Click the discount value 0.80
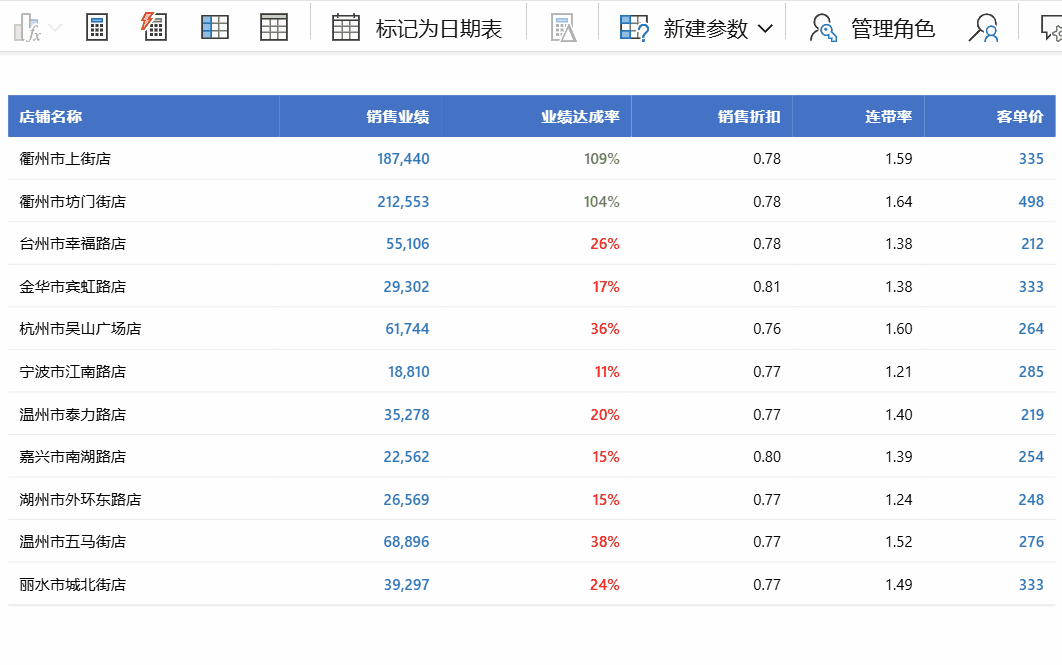 point(767,456)
